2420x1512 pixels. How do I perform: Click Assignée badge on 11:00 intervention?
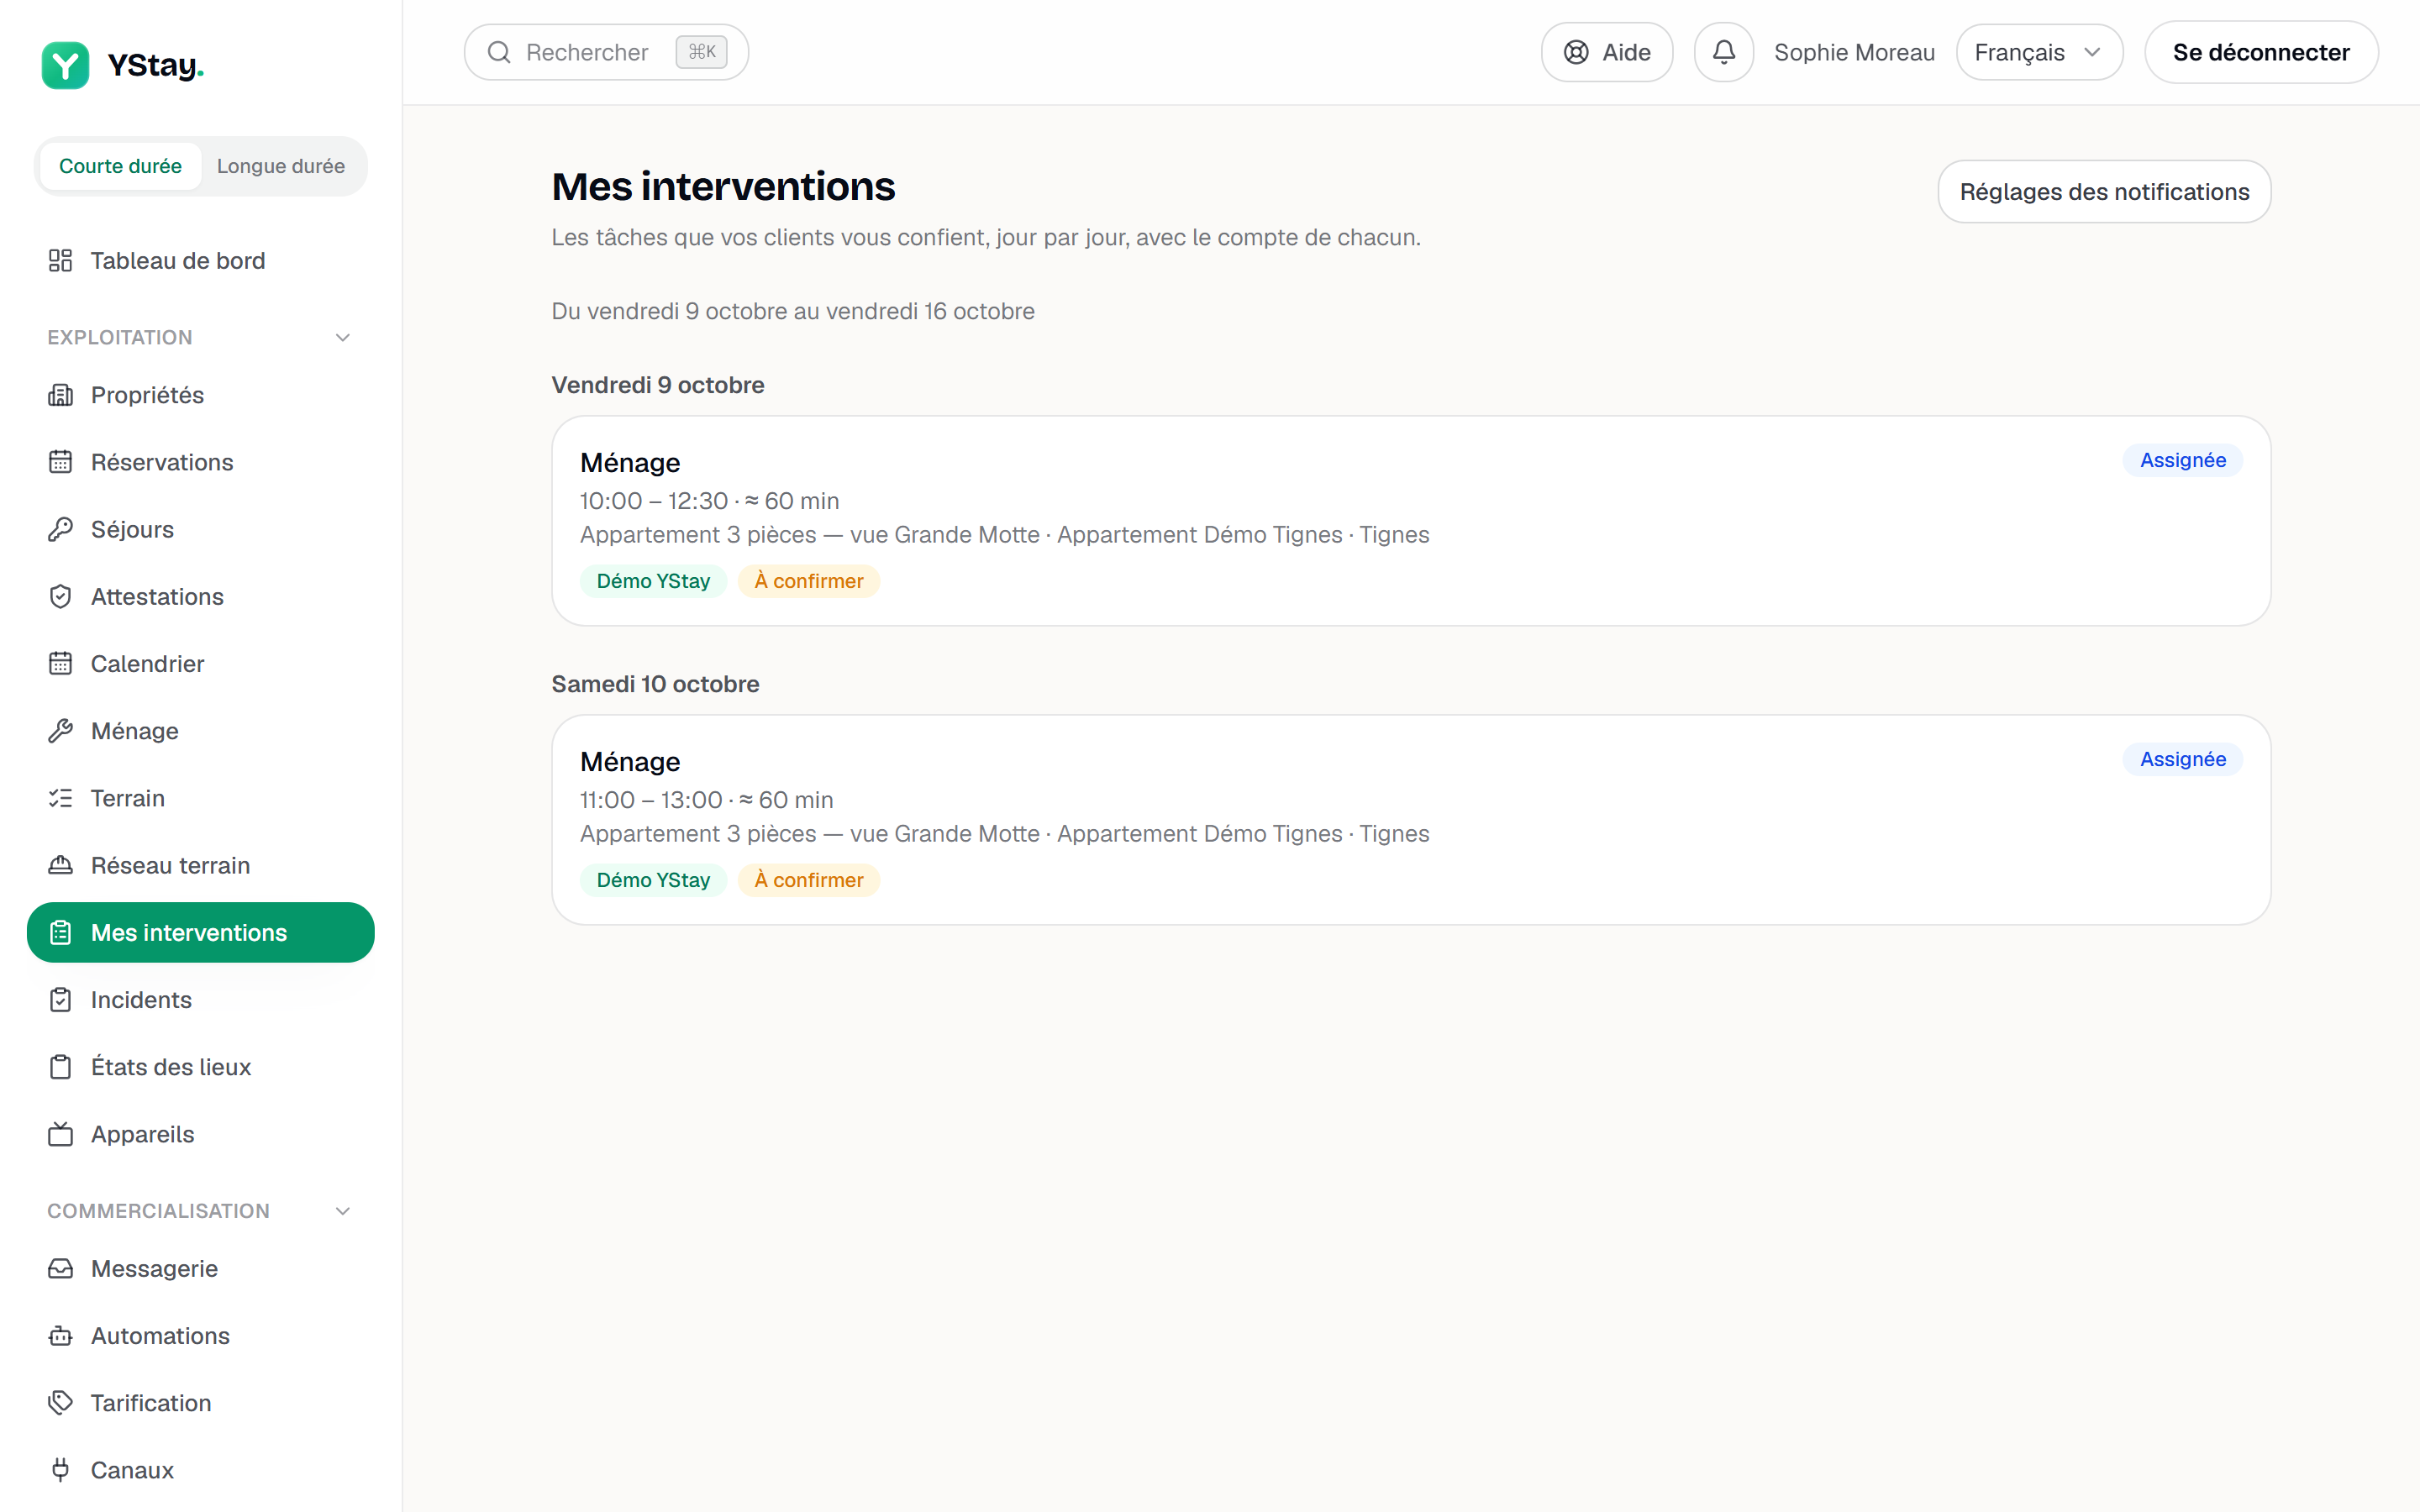(x=2182, y=759)
